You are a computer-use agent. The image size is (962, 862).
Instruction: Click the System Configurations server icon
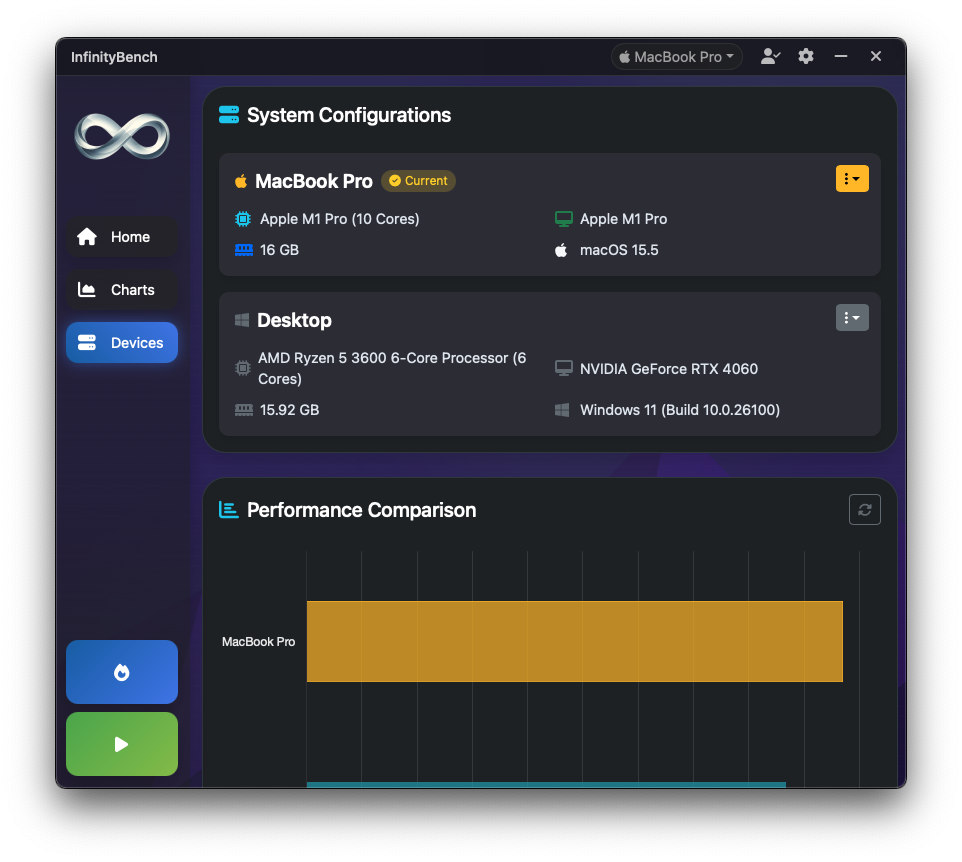(229, 115)
